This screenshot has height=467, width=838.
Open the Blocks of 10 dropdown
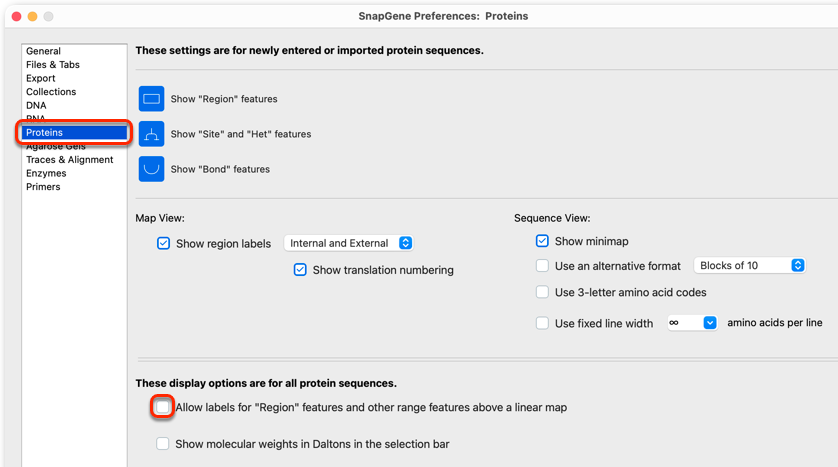(749, 266)
